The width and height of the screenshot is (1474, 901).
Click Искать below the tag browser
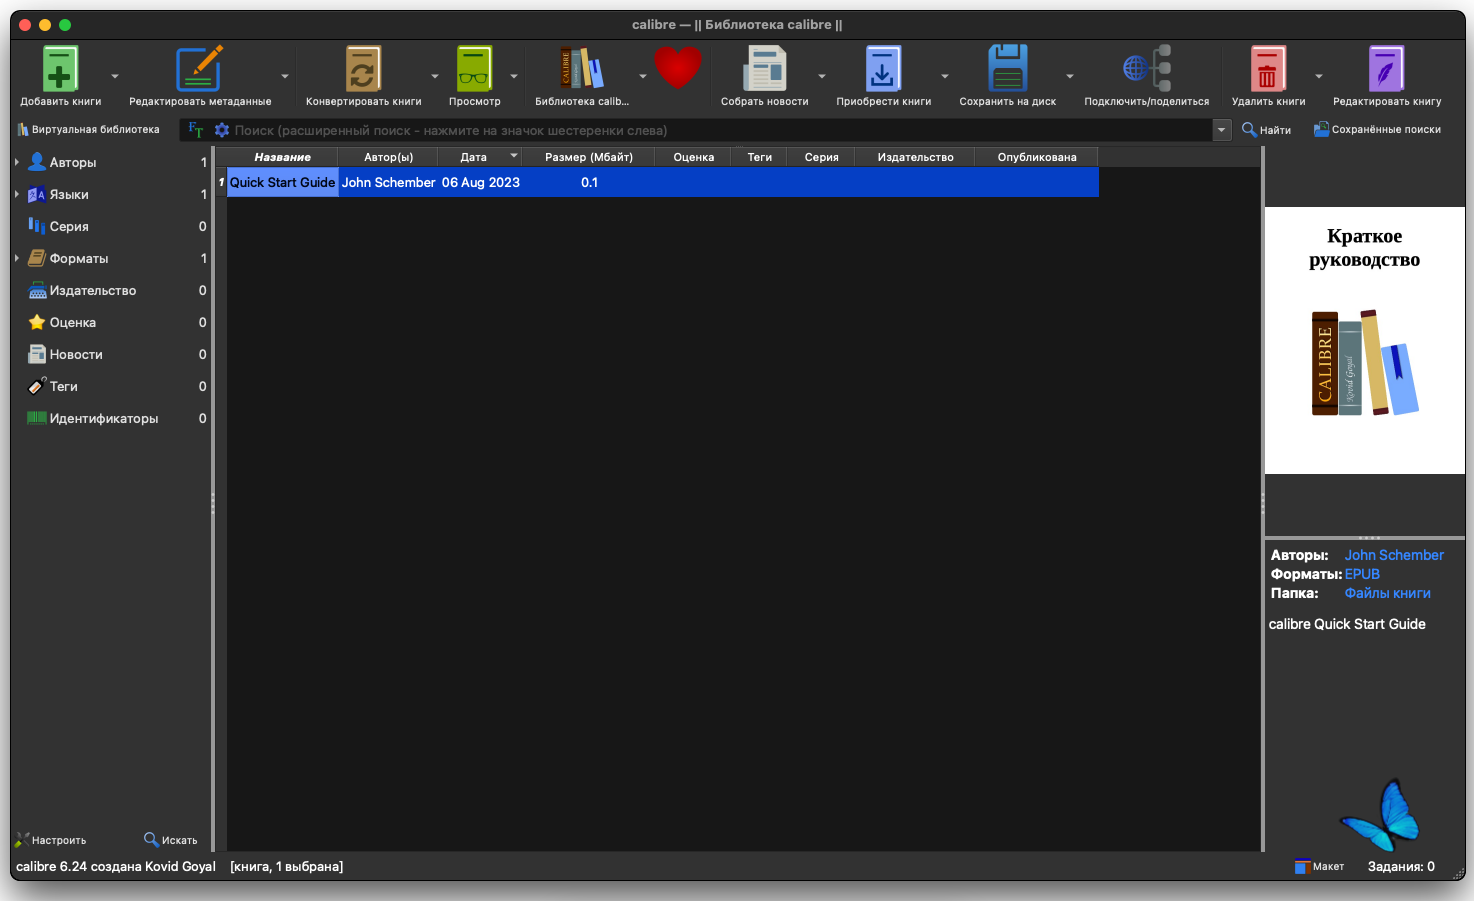[x=171, y=840]
